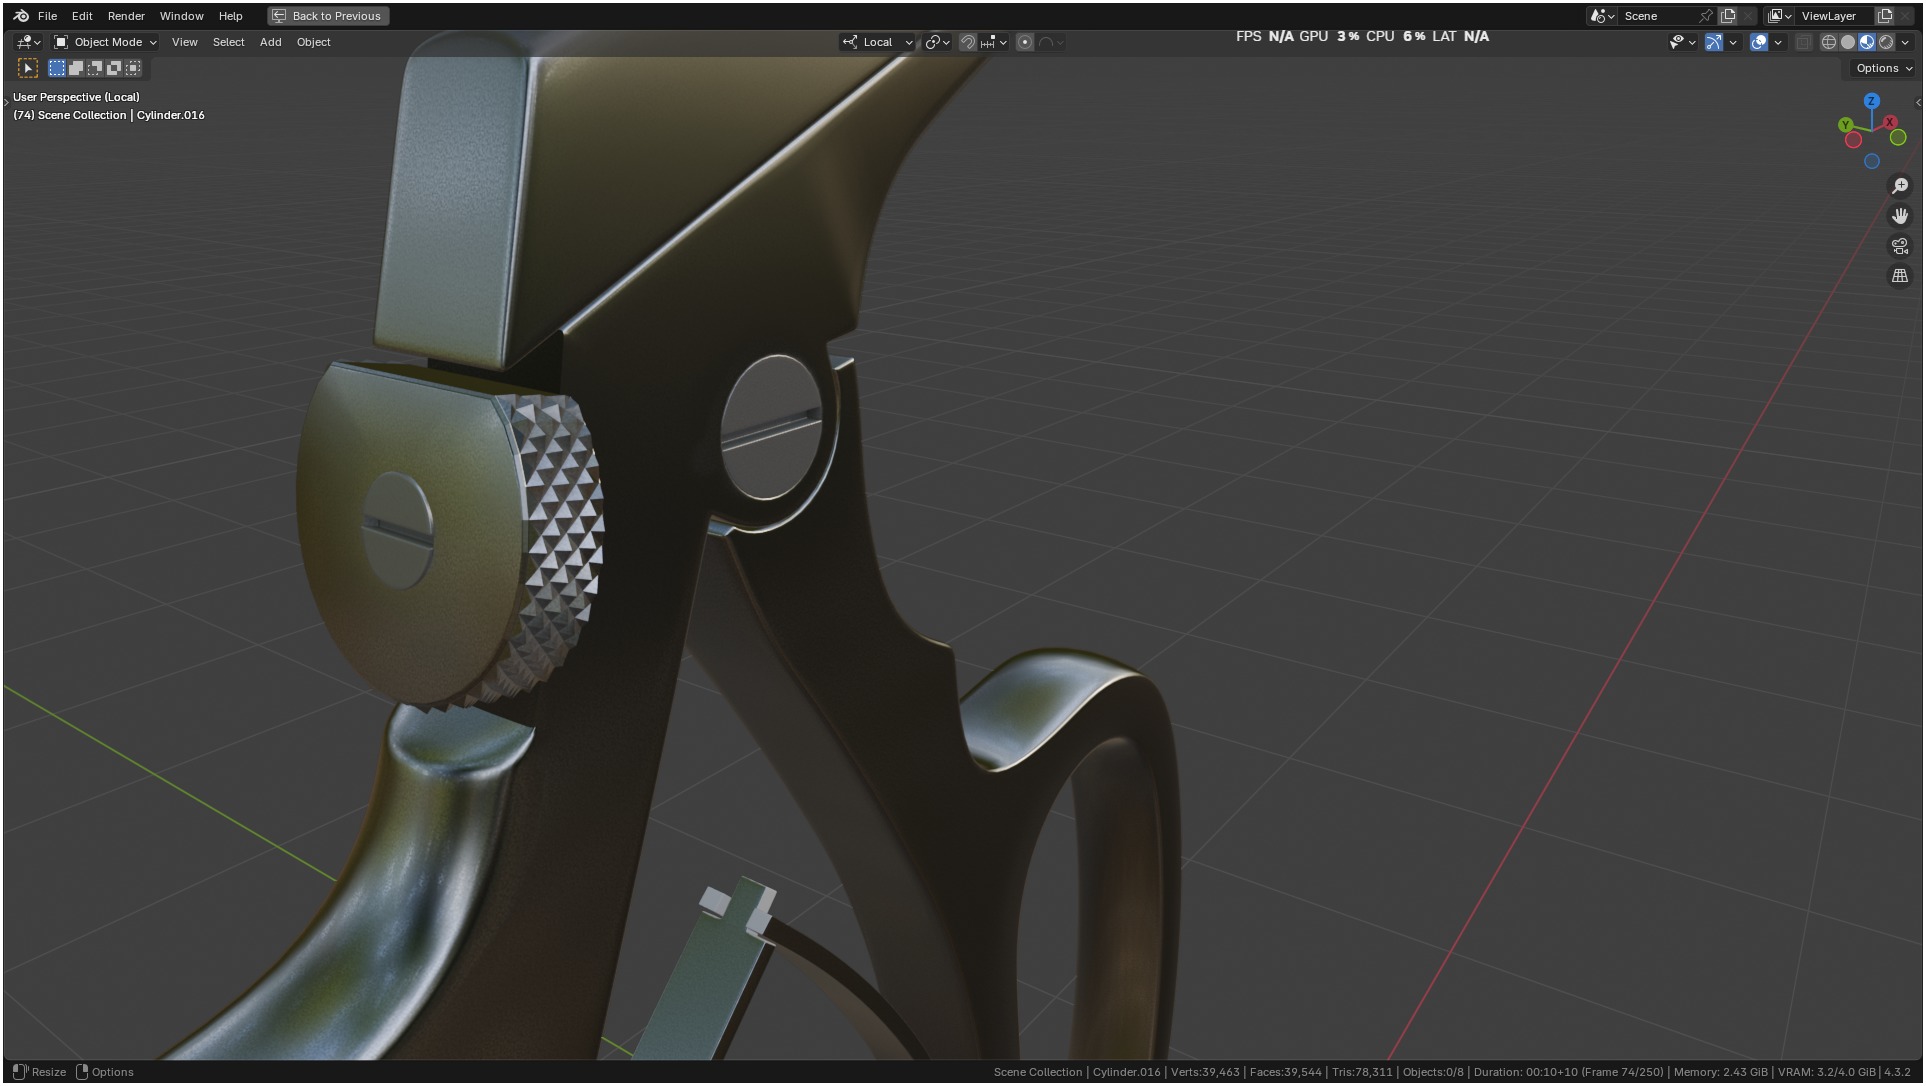The image size is (1926, 1086).
Task: Switch to wireframe viewport shading
Action: click(x=1829, y=42)
